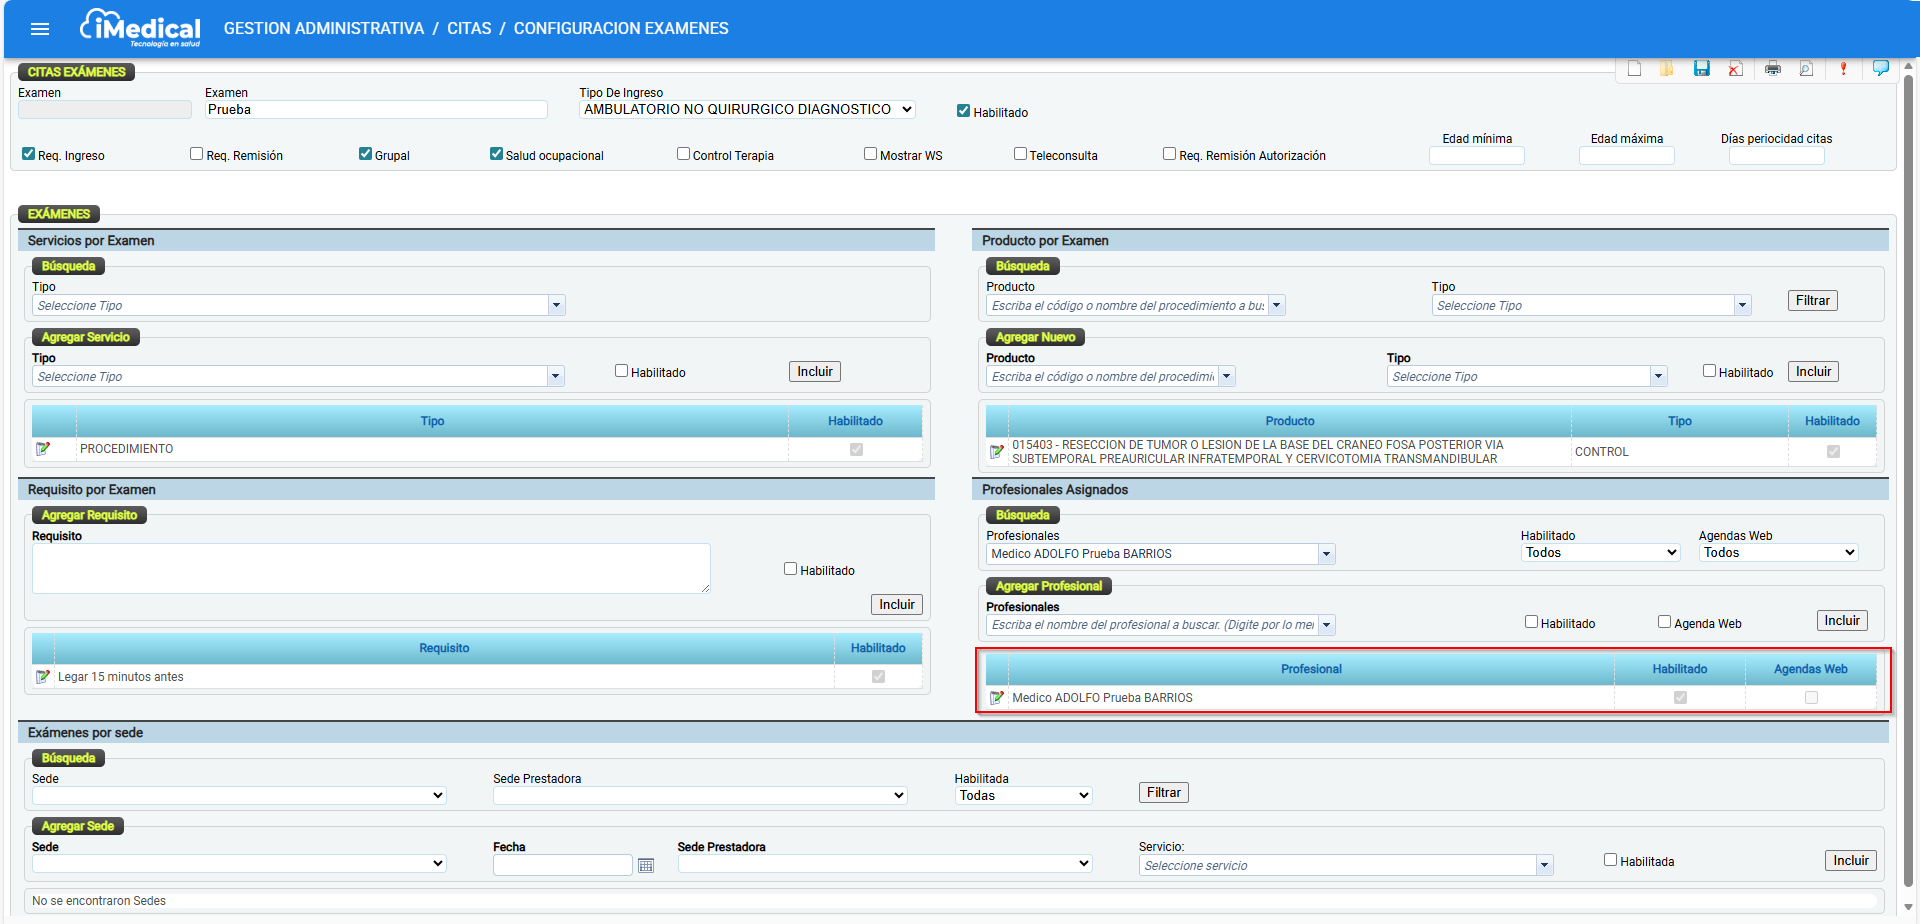Viewport: 1920px width, 924px height.
Task: Open the Habilitada Todas sede dropdown
Action: [x=1023, y=796]
